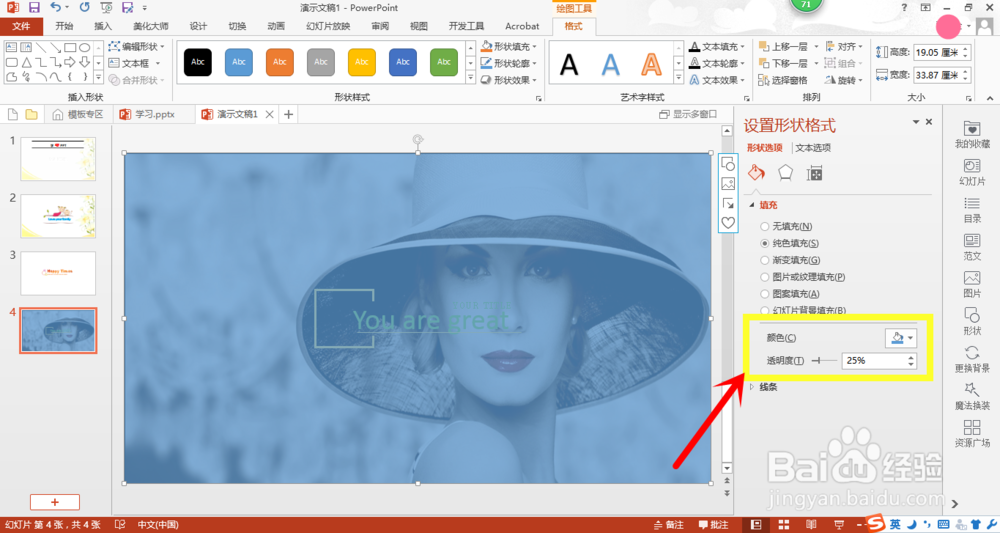This screenshot has width=1000, height=533.
Task: Click the Save icon in quick access toolbar
Action: 34,8
